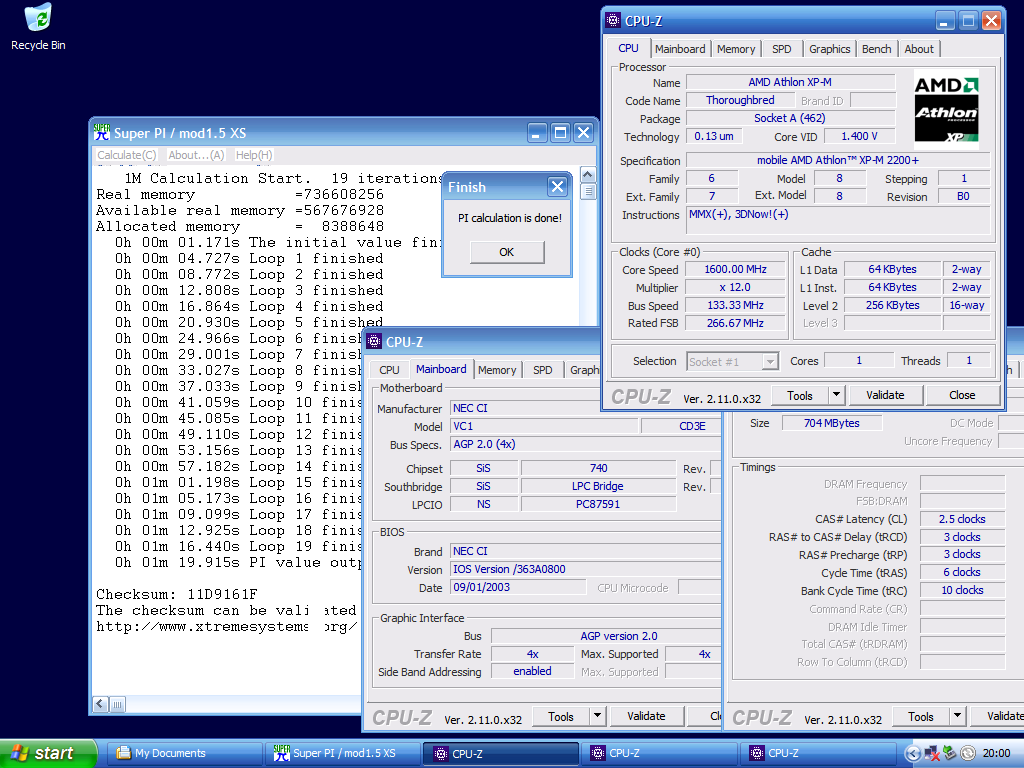
Task: Click left arrow of Super PI horizontal scrollbar
Action: (101, 704)
